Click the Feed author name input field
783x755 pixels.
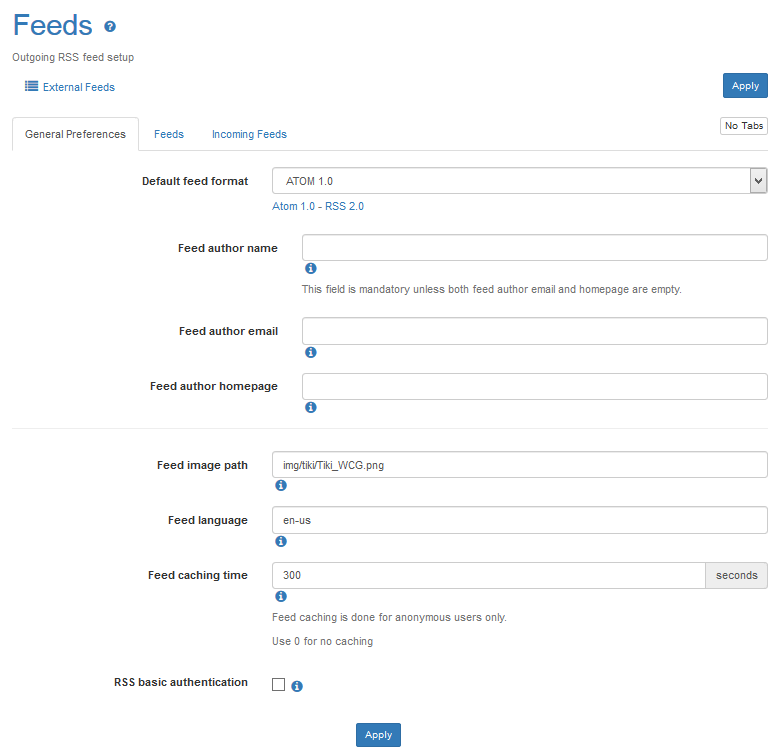(x=534, y=248)
